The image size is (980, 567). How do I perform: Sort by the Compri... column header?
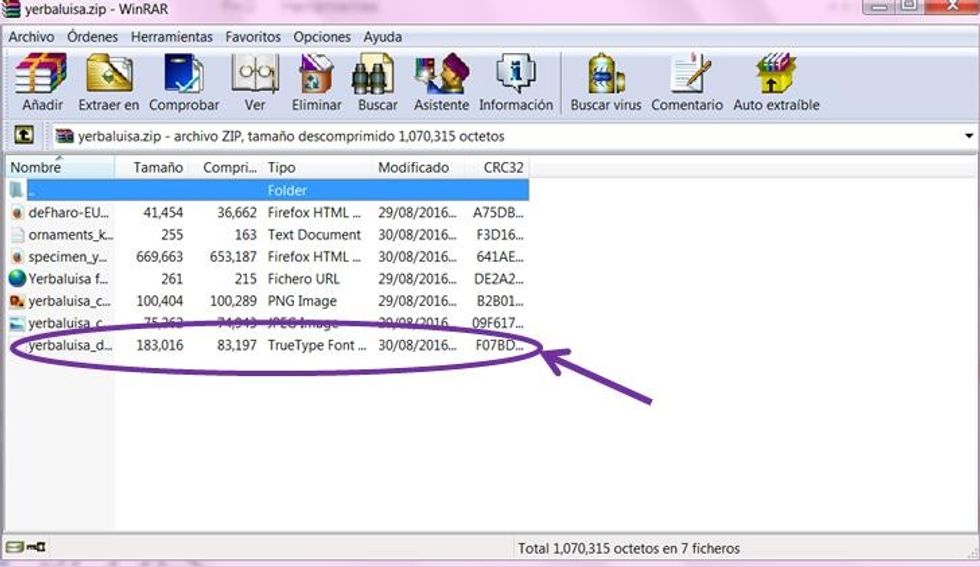226,168
